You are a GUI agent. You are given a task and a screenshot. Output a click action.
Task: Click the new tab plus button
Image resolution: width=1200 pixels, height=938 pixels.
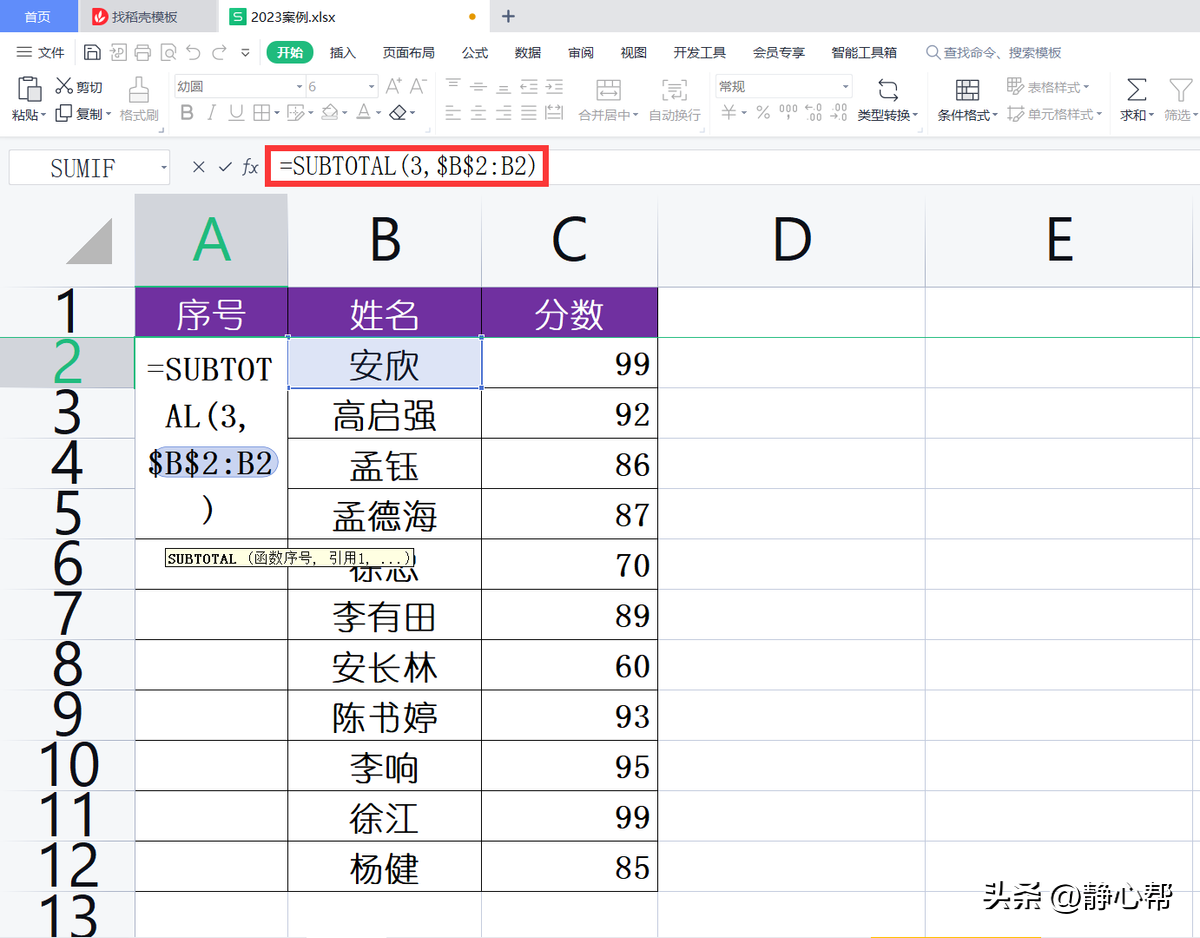(508, 16)
